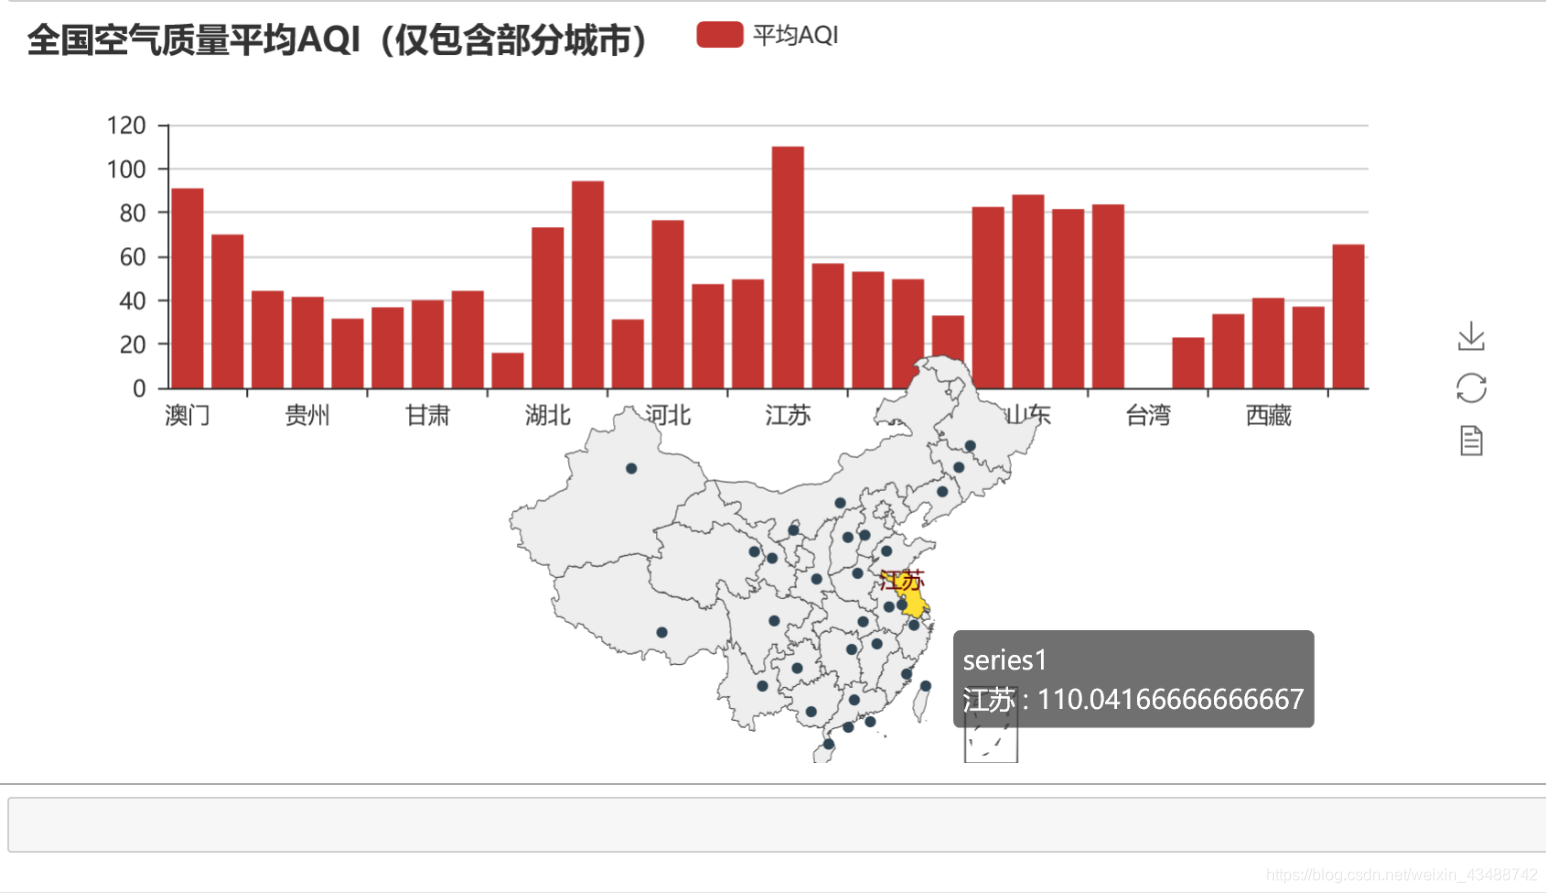Click the 台湾 axis label
The image size is (1547, 893).
pyautogui.click(x=1148, y=415)
